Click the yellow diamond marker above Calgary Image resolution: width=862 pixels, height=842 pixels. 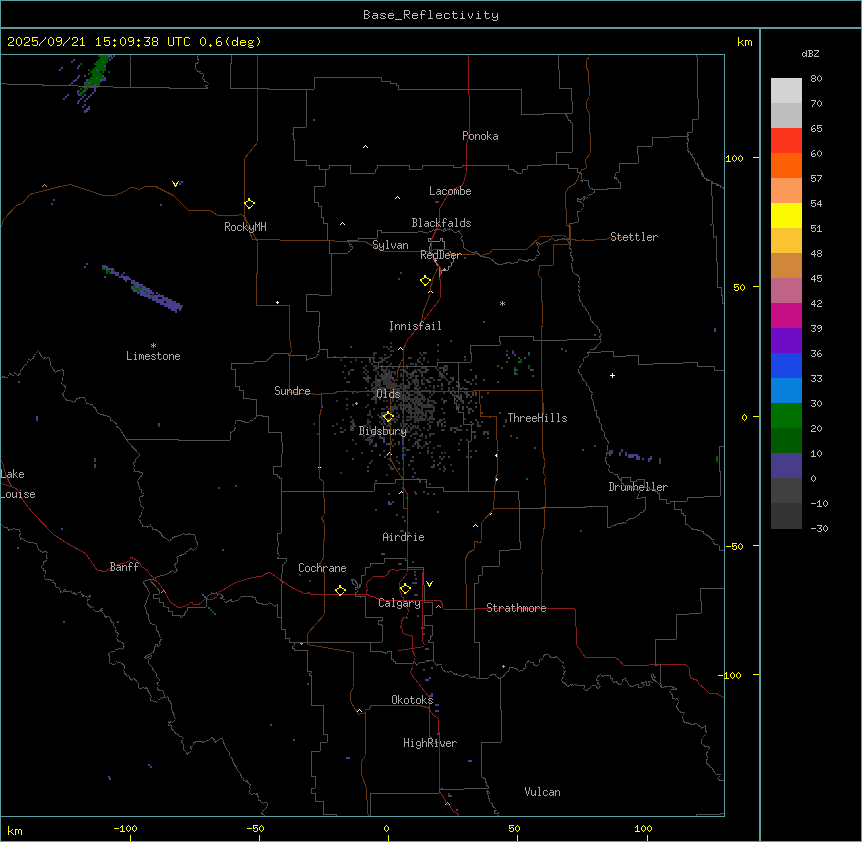click(x=405, y=588)
